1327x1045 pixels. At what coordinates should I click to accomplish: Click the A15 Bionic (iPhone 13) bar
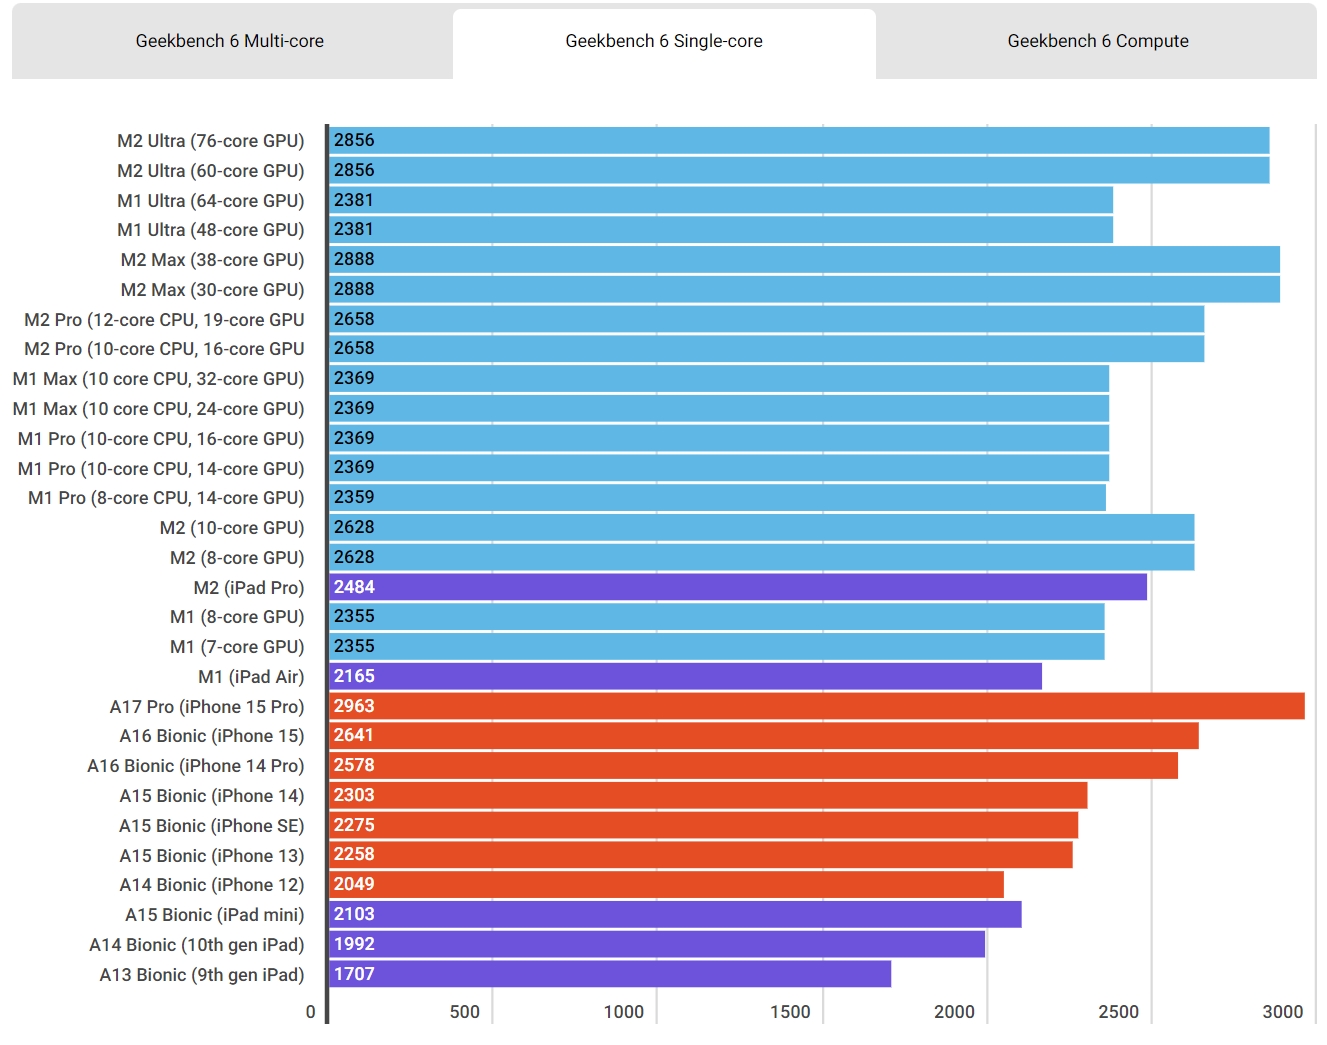[701, 854]
